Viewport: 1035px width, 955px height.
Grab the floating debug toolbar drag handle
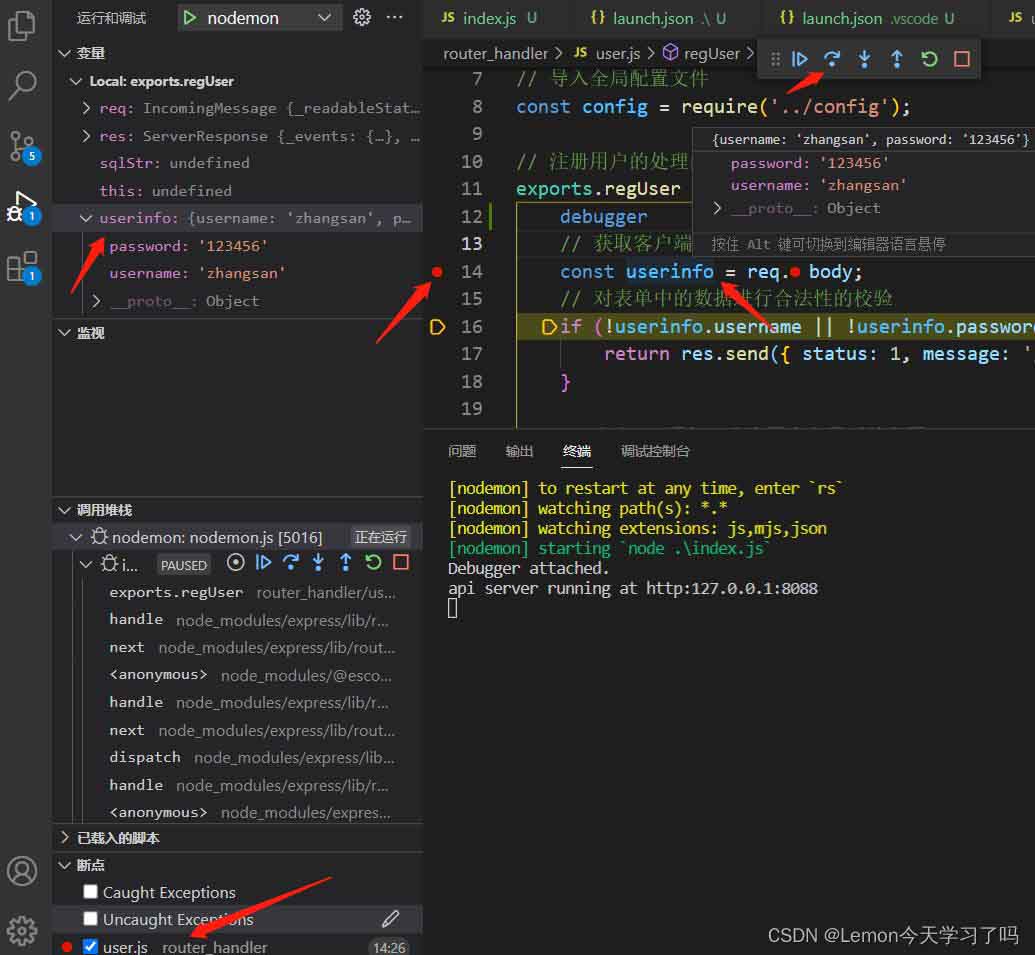pyautogui.click(x=775, y=59)
